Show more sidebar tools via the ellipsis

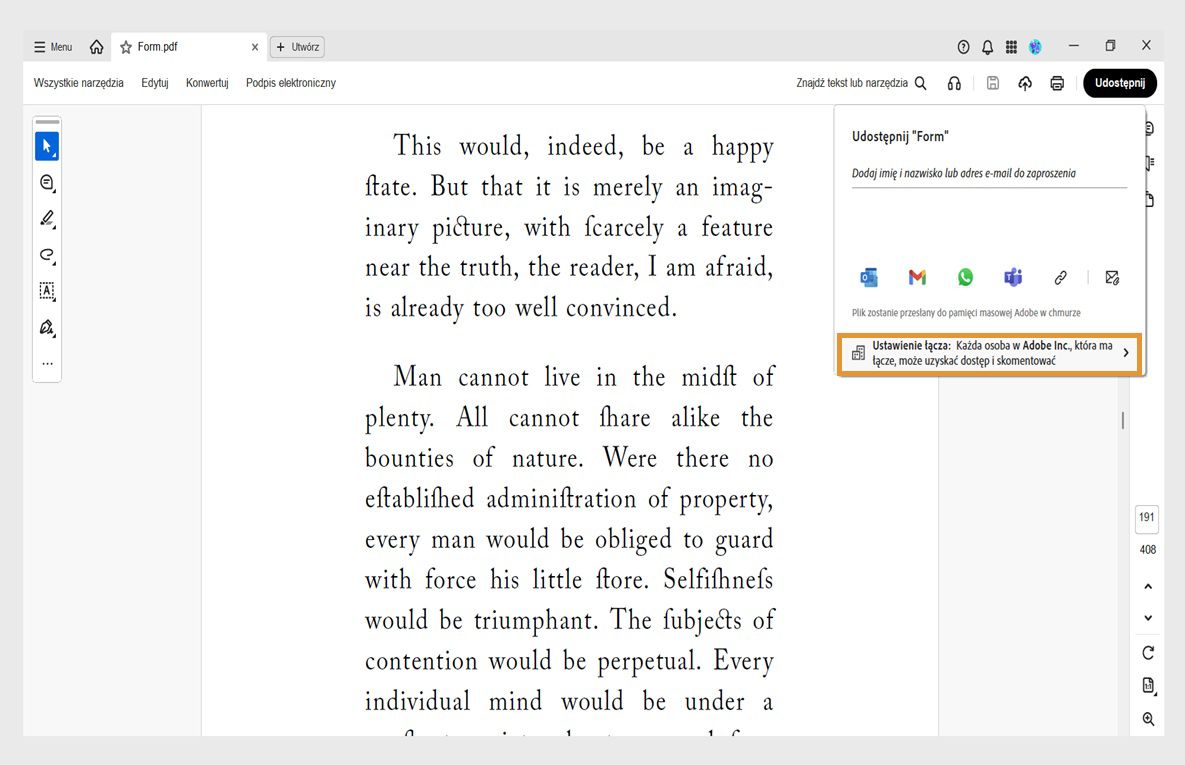click(x=46, y=363)
